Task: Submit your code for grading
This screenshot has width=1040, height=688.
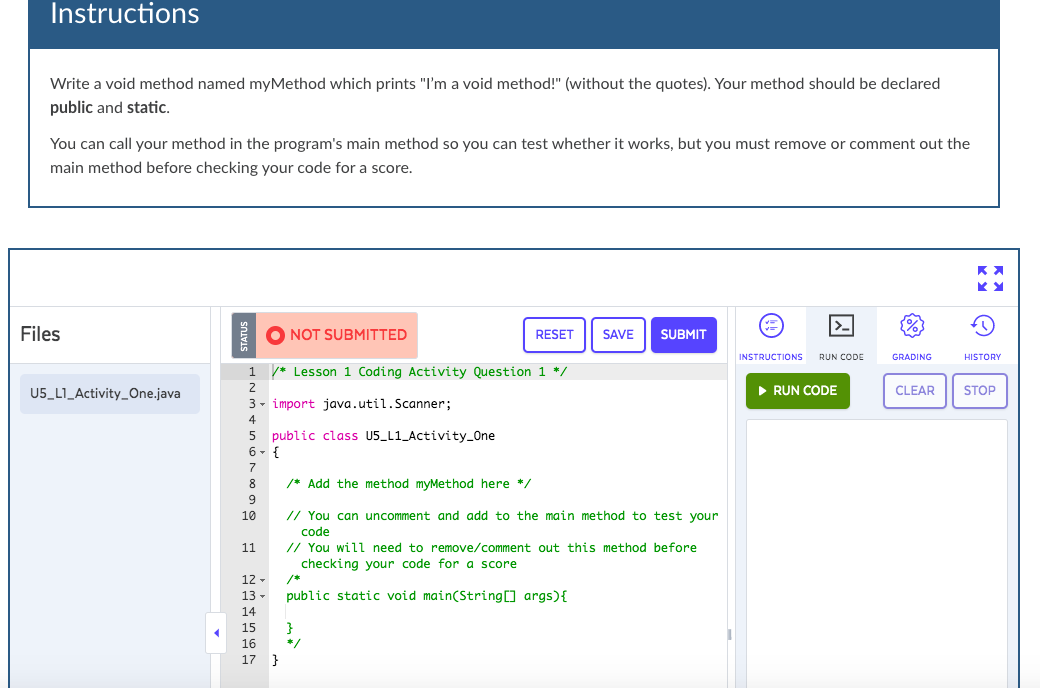Action: [684, 335]
